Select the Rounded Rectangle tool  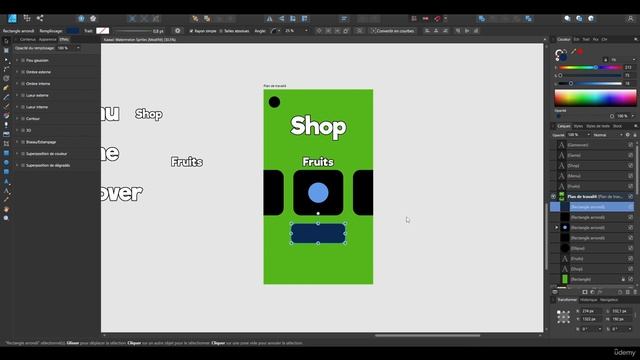click(x=6, y=172)
